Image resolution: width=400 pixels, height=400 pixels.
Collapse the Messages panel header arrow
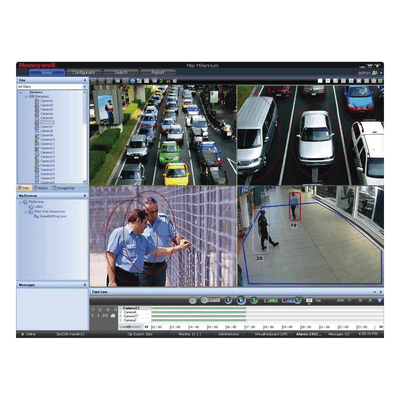pyautogui.click(x=85, y=285)
